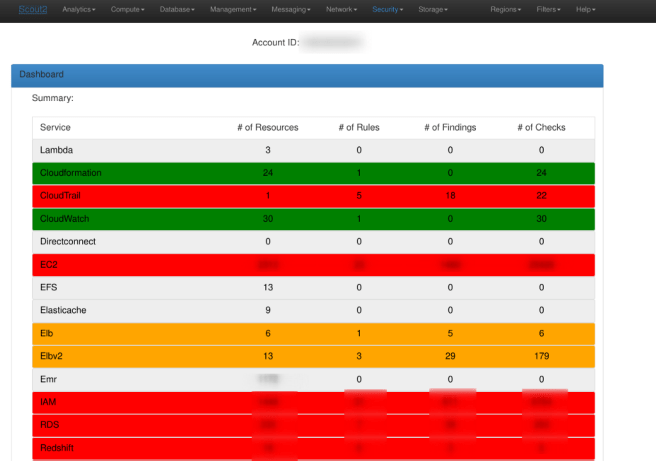The image size is (656, 461).
Task: Click the Dashboard panel header
Action: click(x=307, y=75)
